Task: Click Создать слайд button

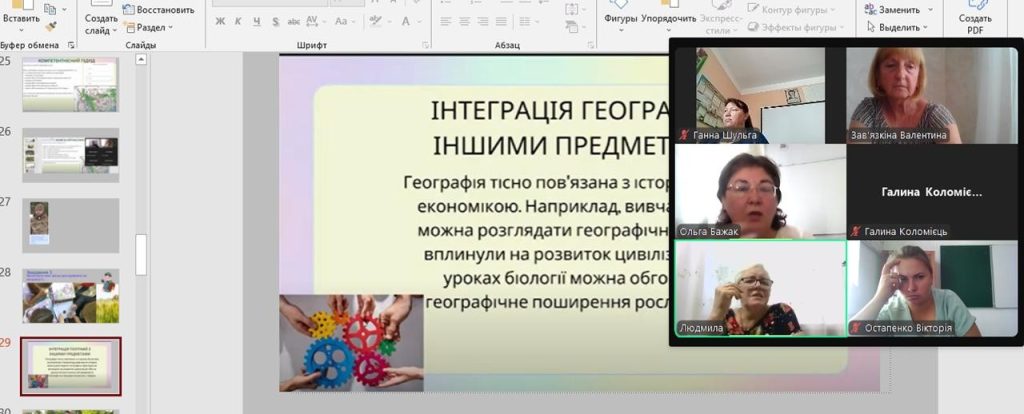Action: [101, 20]
